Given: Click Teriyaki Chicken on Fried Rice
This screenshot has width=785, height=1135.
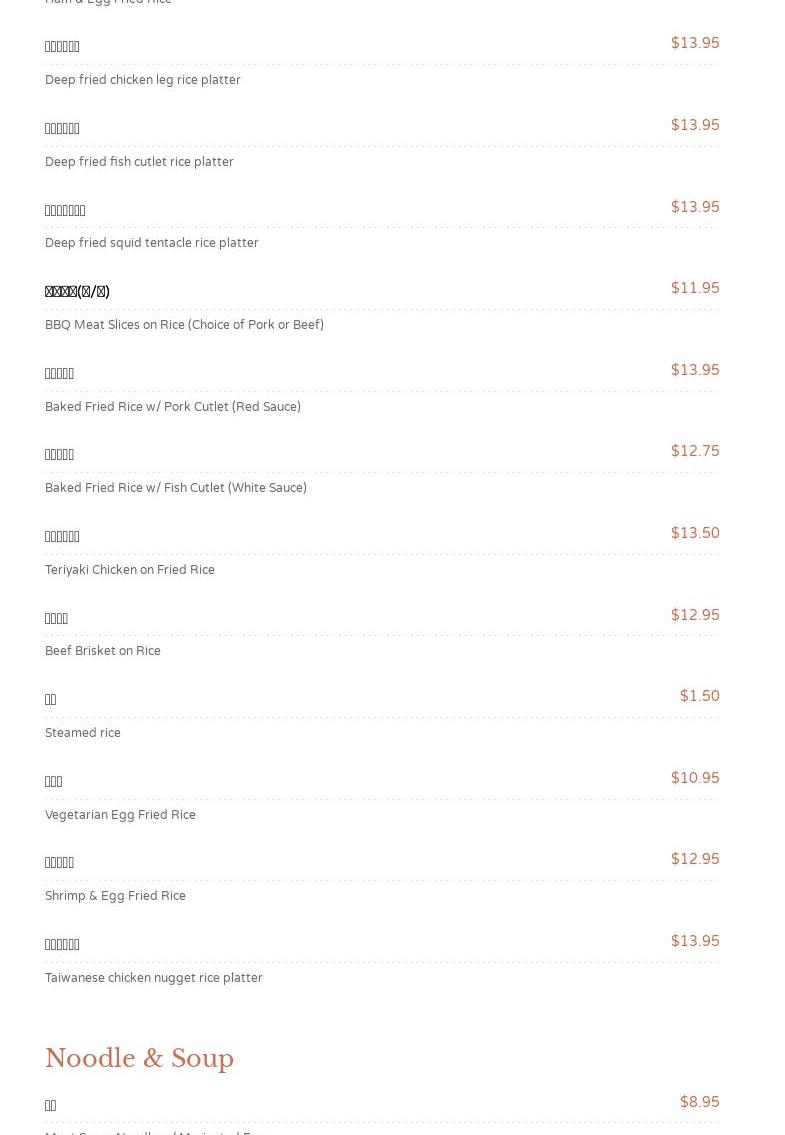Looking at the screenshot, I should tap(129, 570).
